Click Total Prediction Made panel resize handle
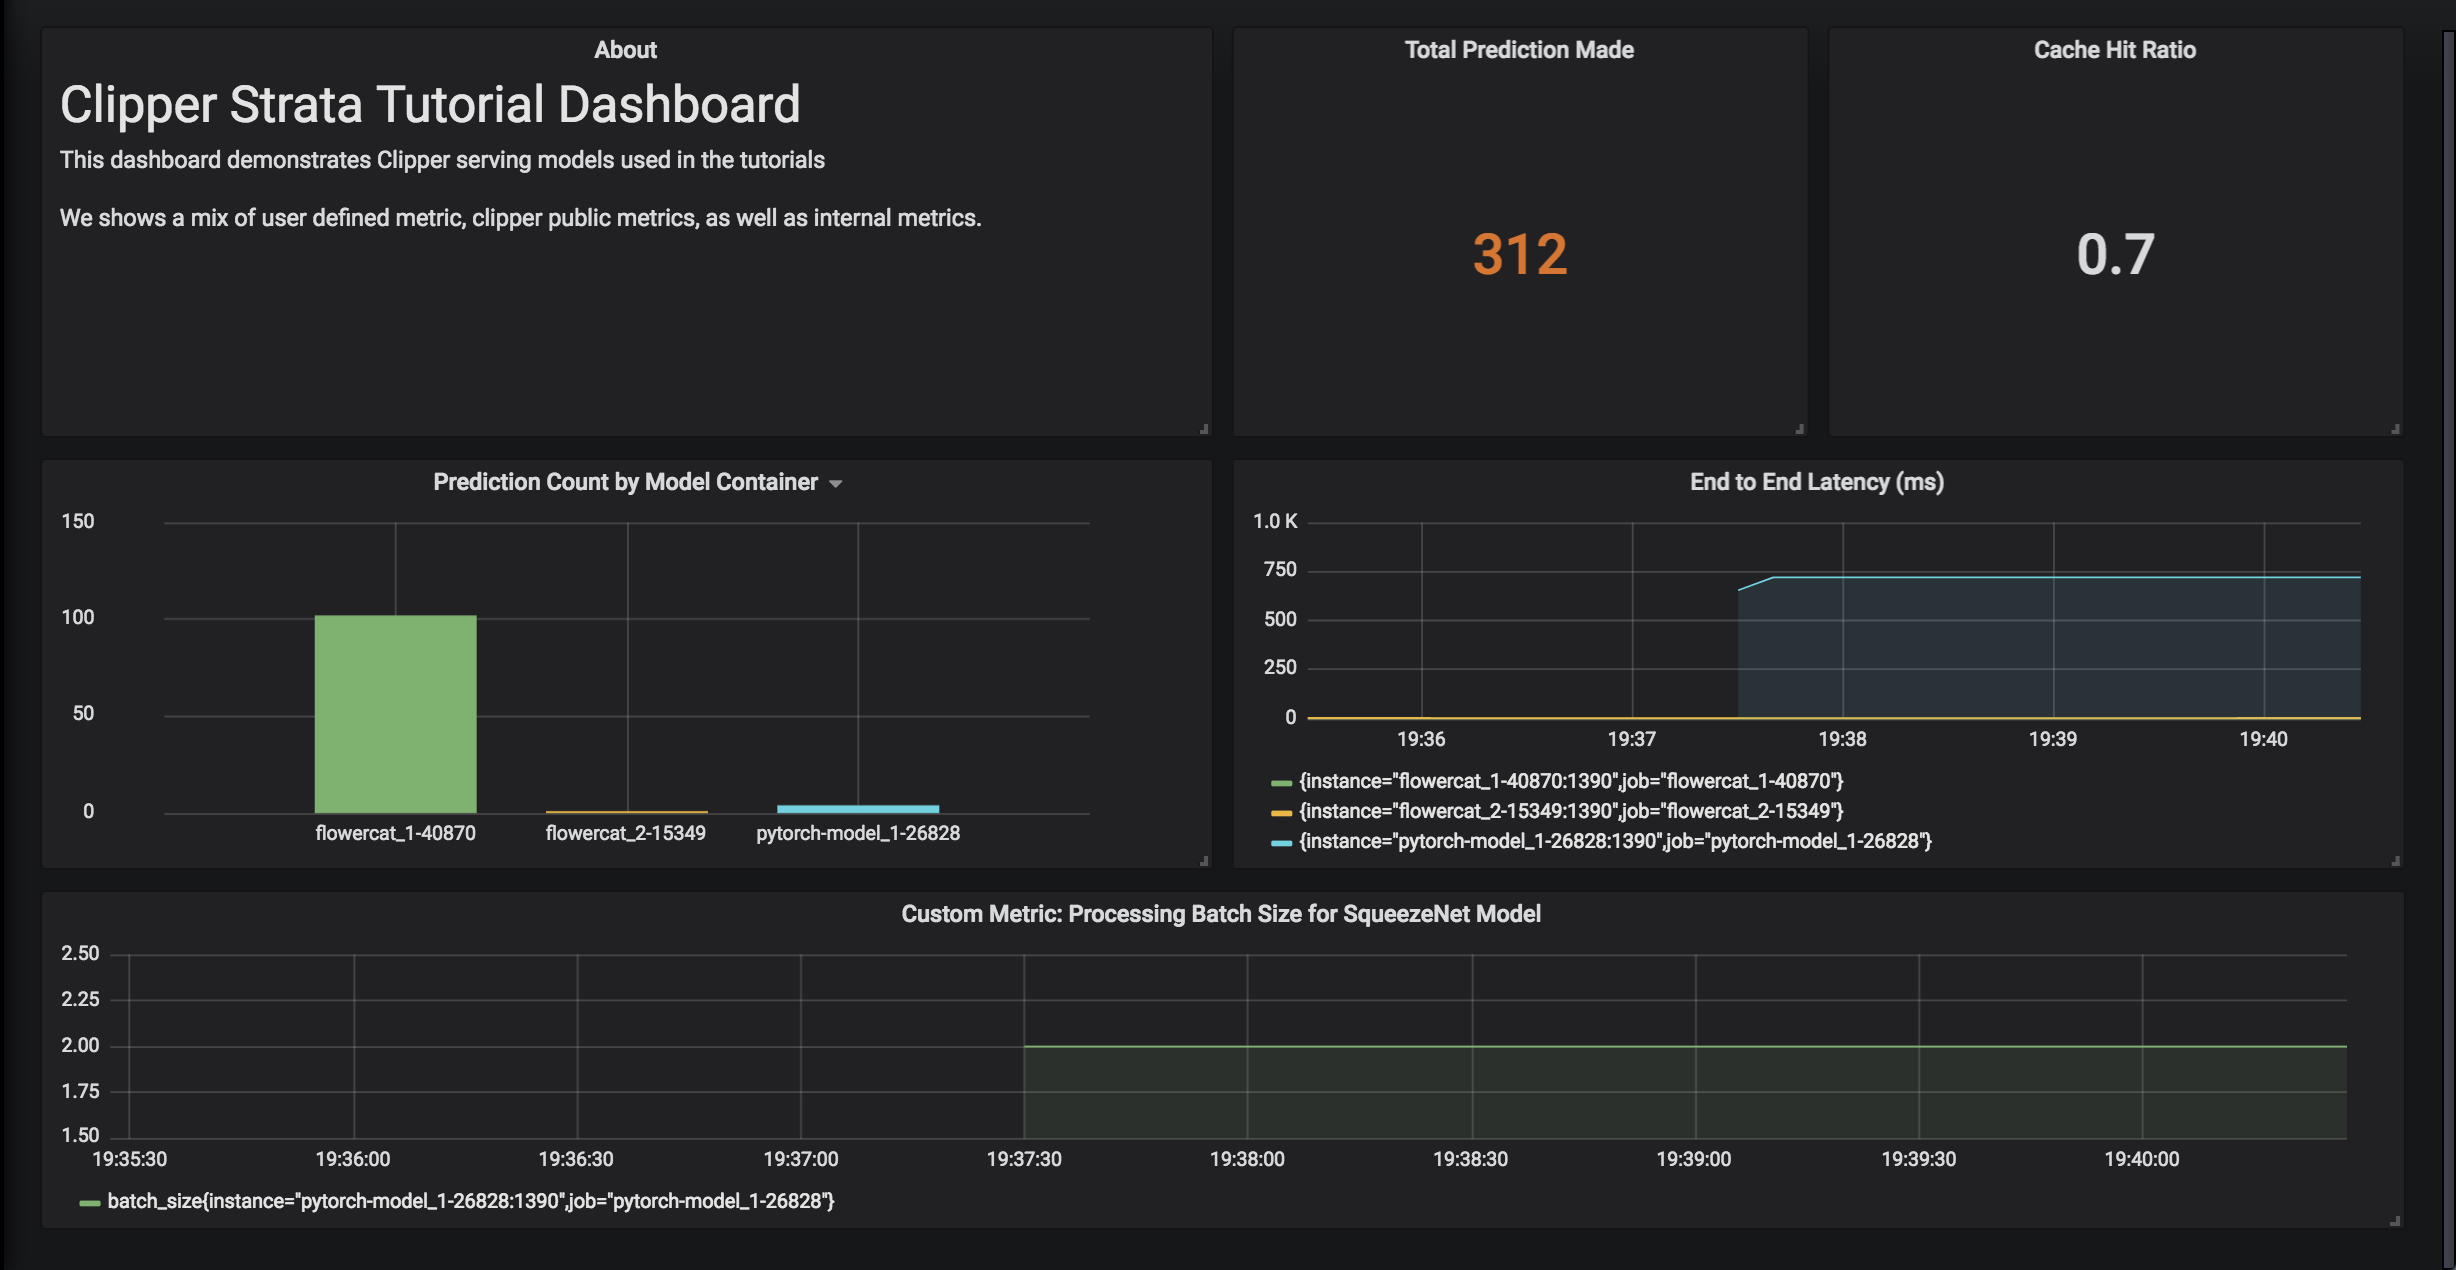Viewport: 2456px width, 1270px height. point(1799,429)
